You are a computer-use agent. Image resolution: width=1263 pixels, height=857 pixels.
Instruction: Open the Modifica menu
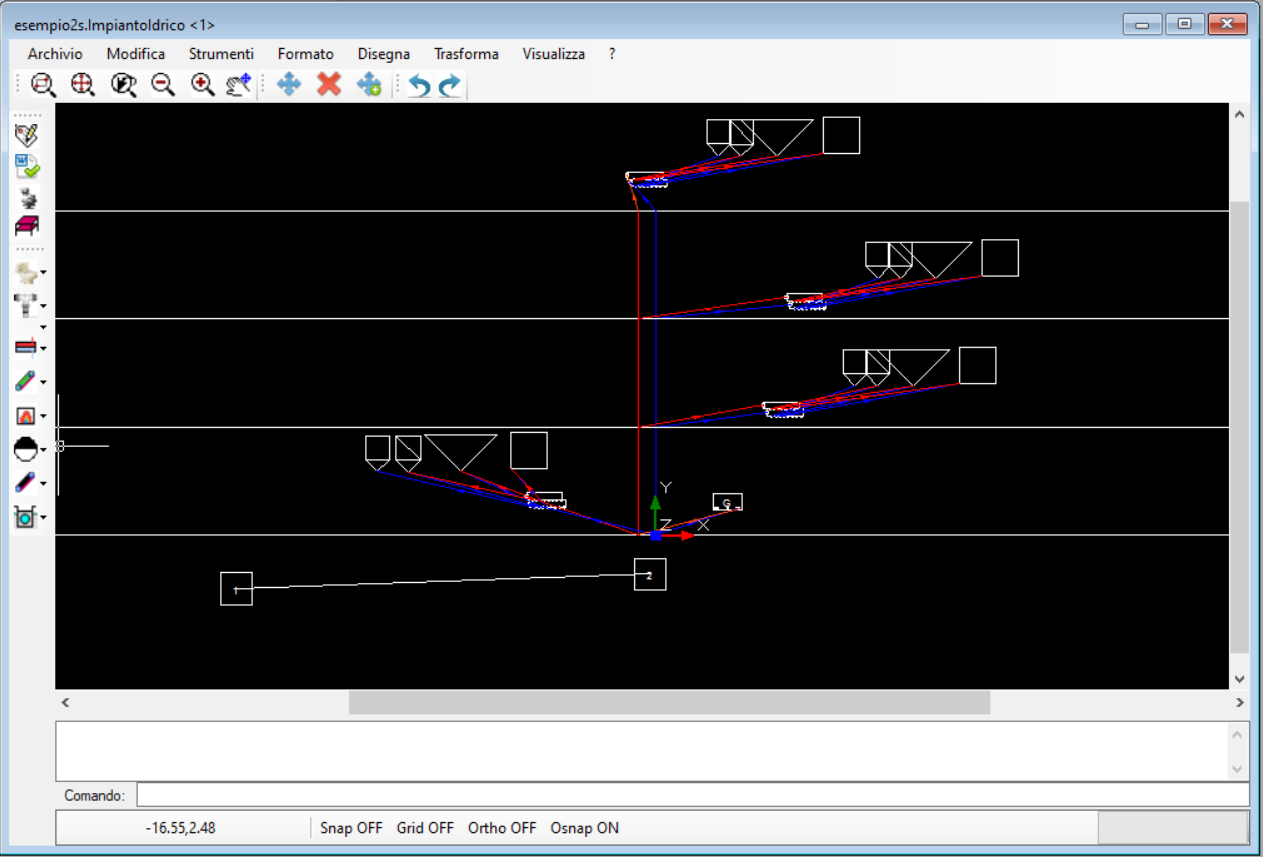pos(136,54)
